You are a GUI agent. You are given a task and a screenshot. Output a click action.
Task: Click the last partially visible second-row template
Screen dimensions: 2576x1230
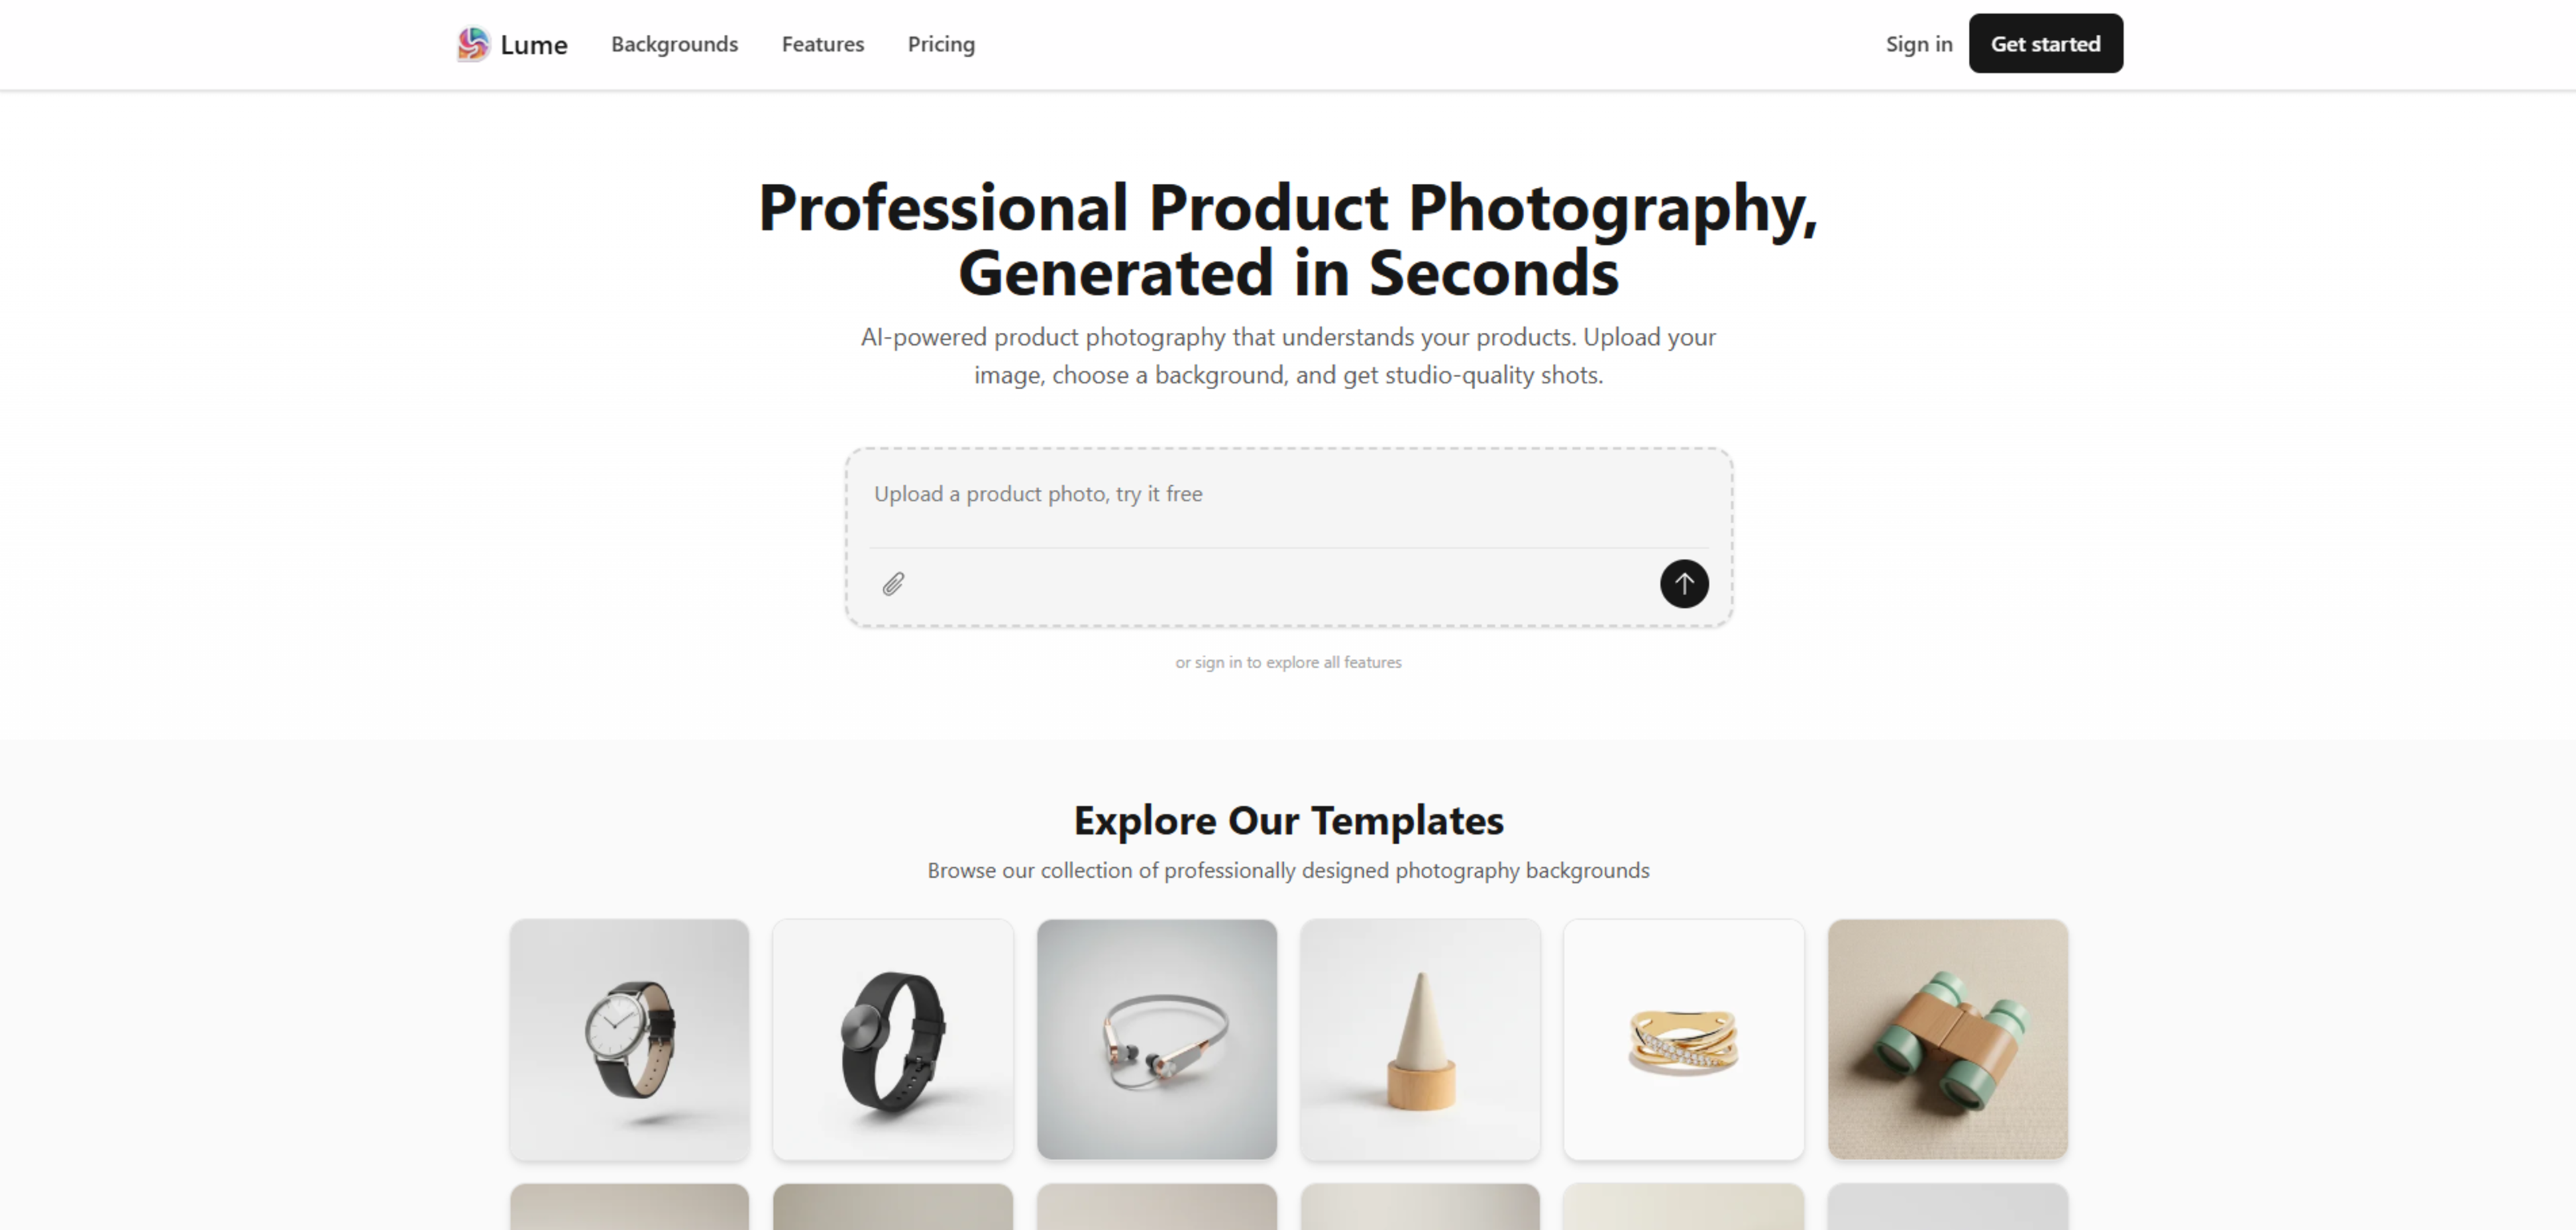point(1948,1207)
